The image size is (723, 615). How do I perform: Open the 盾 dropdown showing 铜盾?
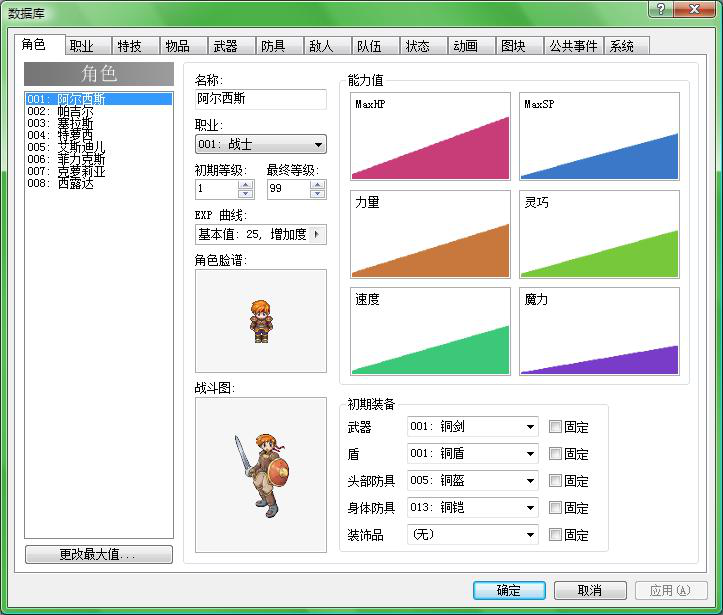pyautogui.click(x=473, y=454)
